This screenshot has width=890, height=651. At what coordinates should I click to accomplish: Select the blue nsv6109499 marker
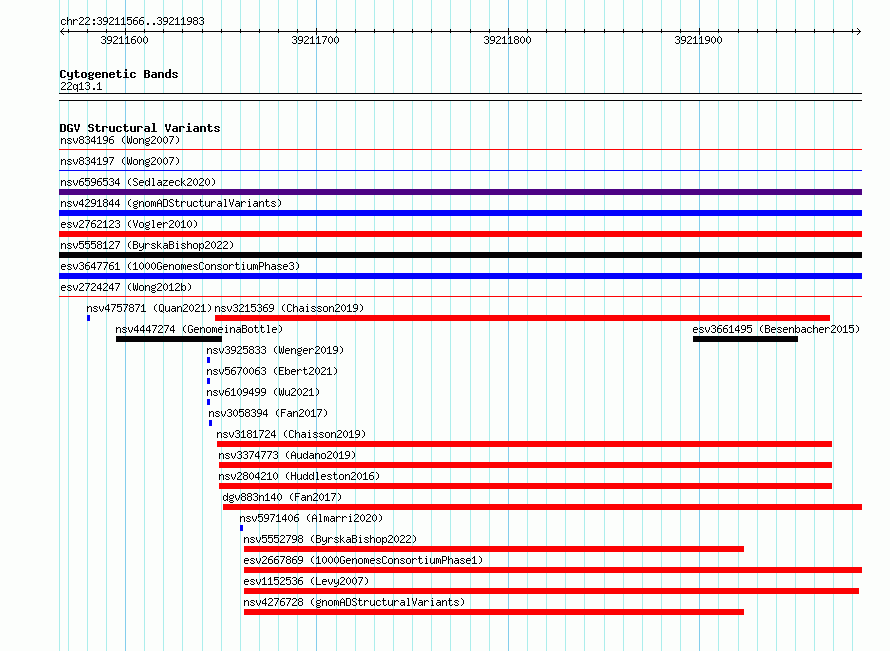[208, 402]
